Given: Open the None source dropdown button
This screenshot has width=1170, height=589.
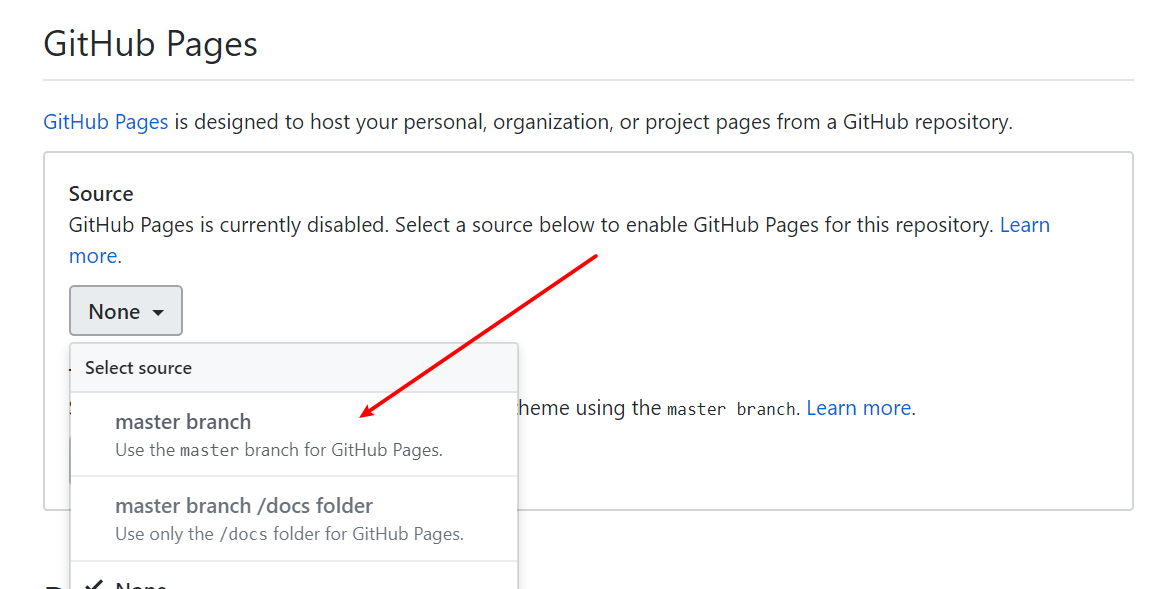Looking at the screenshot, I should click(x=125, y=311).
